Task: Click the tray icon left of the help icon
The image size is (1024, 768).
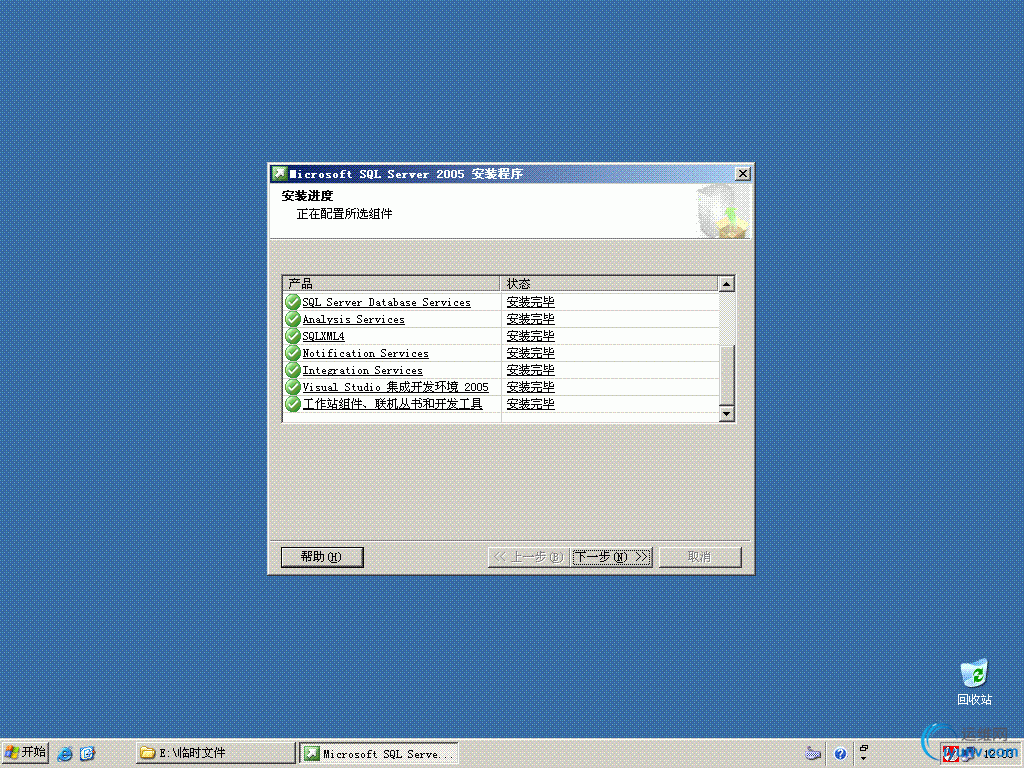Action: tap(812, 754)
